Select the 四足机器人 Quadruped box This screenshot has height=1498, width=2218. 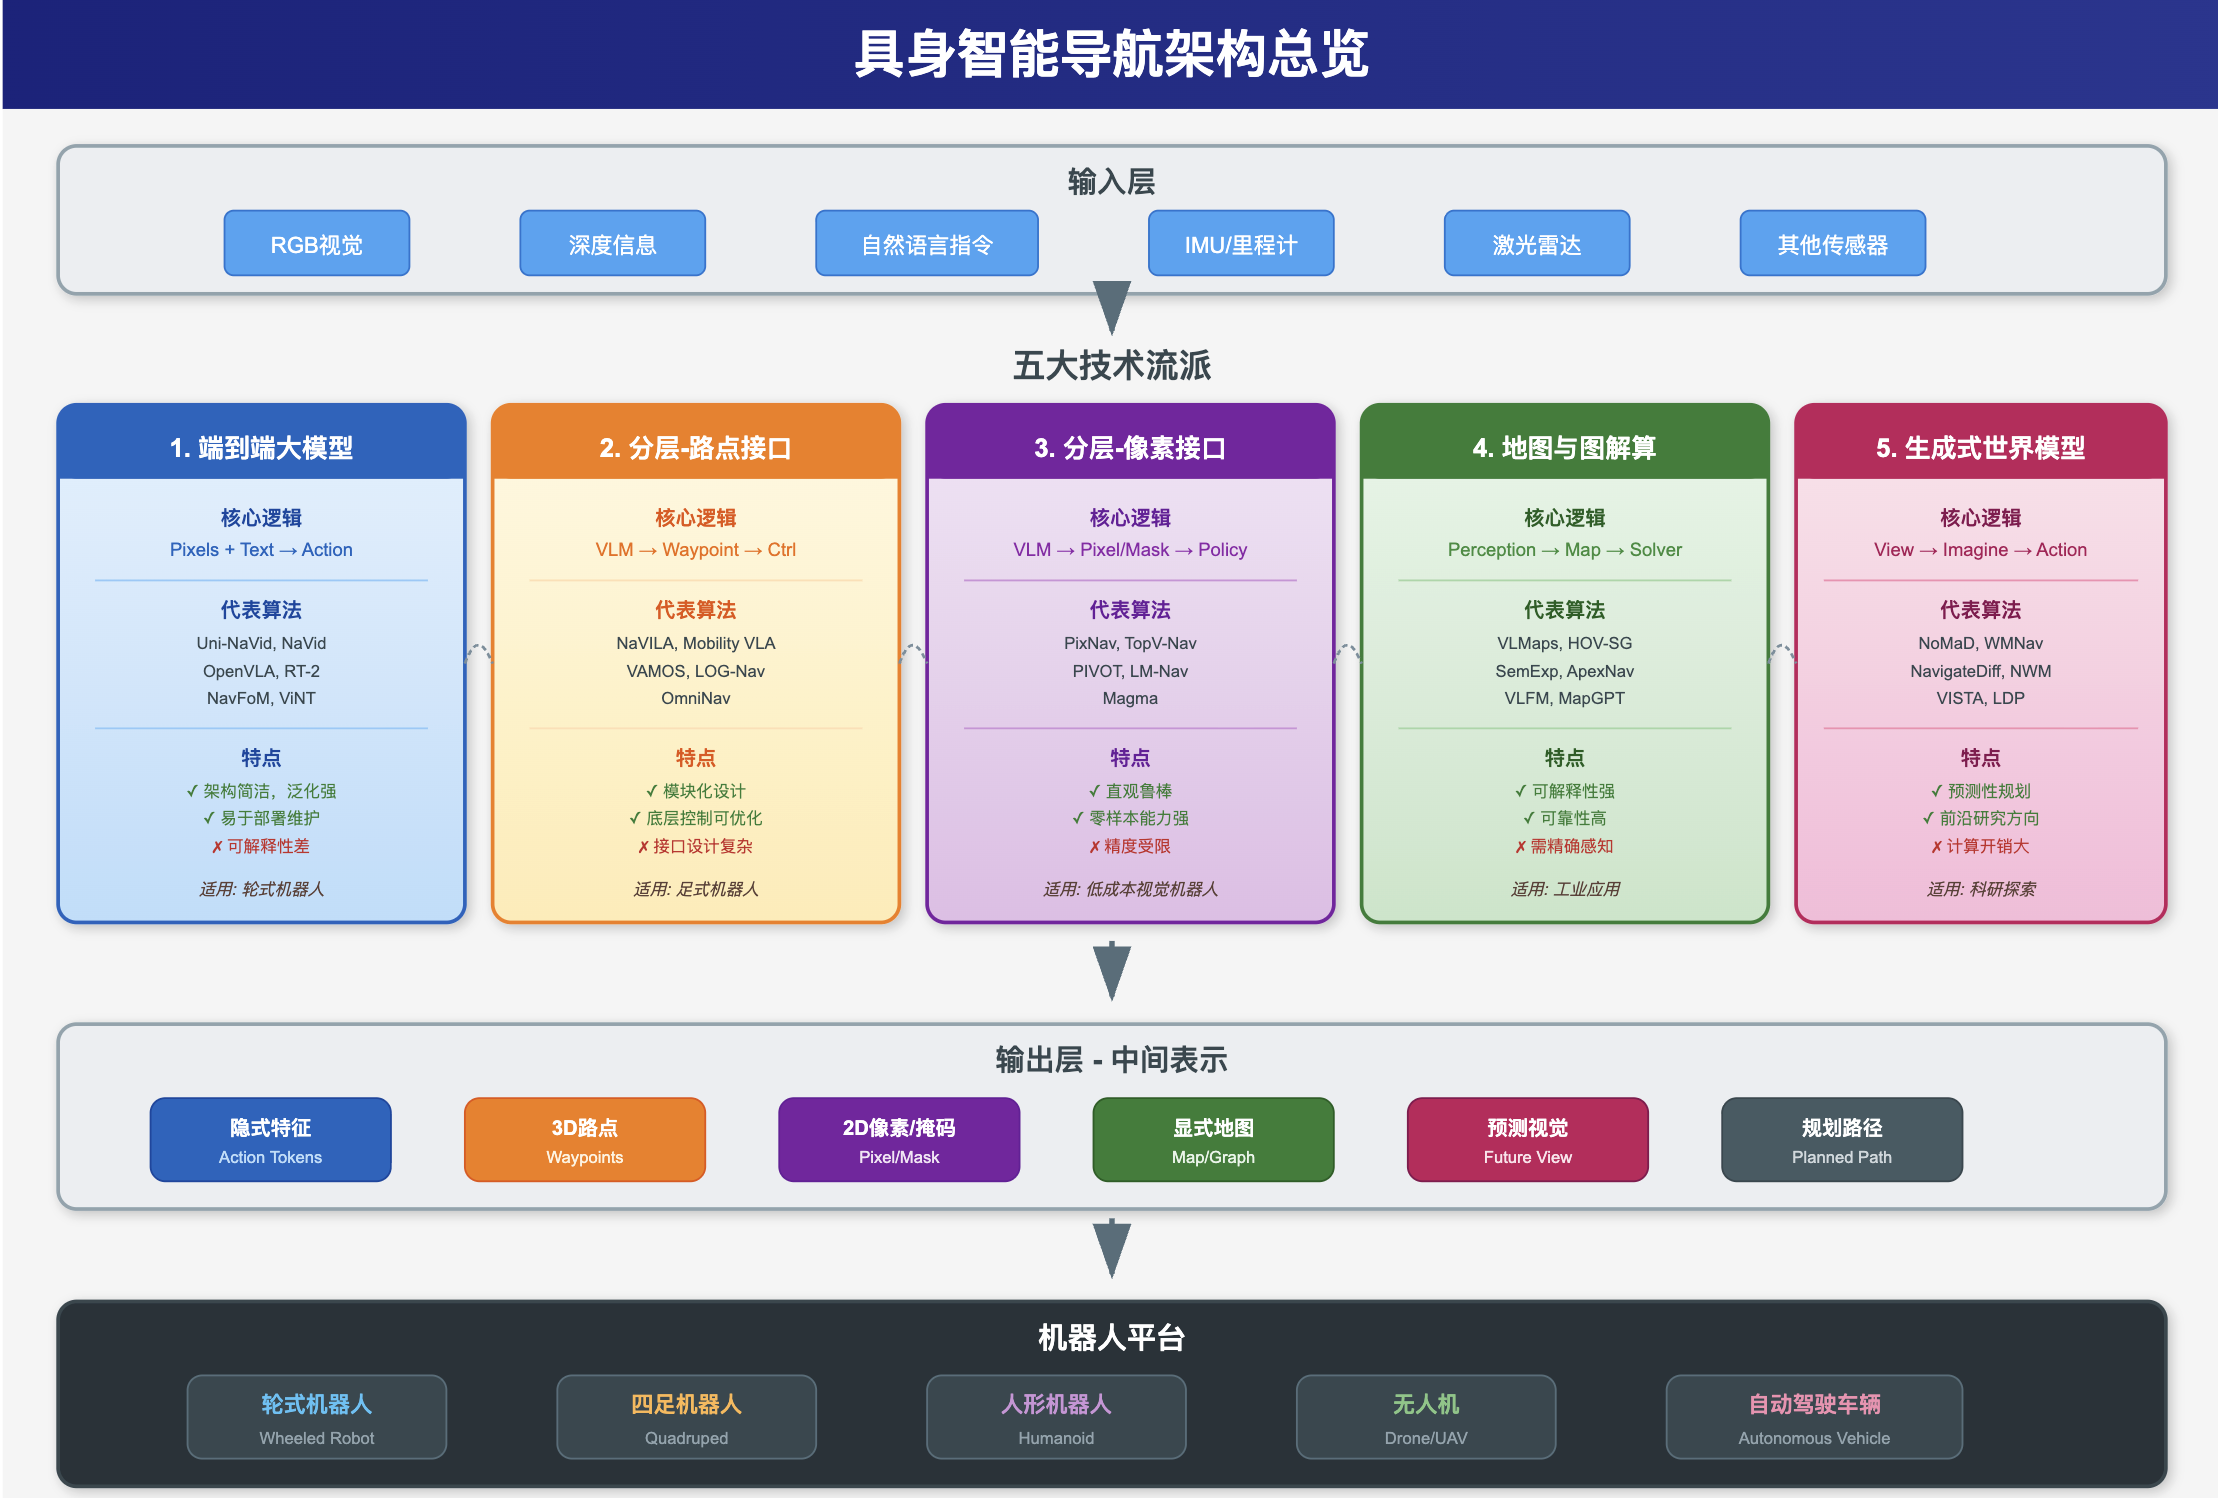click(x=686, y=1417)
